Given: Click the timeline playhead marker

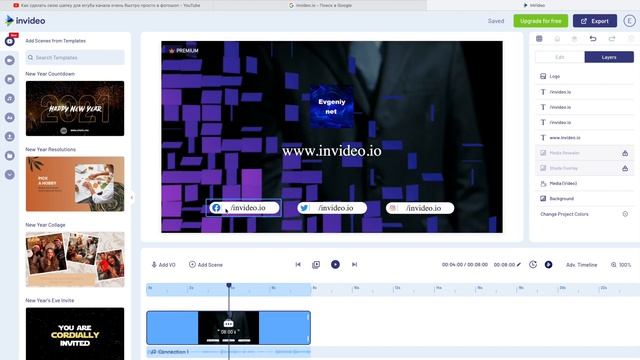Looking at the screenshot, I should click(229, 285).
